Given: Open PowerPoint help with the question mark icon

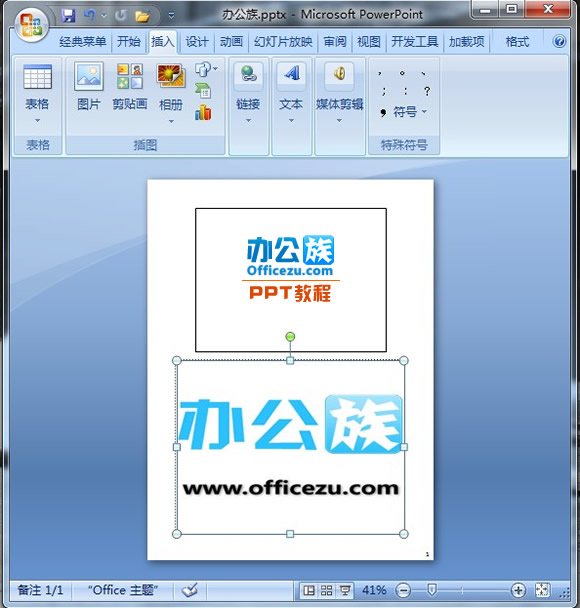Looking at the screenshot, I should coord(559,41).
